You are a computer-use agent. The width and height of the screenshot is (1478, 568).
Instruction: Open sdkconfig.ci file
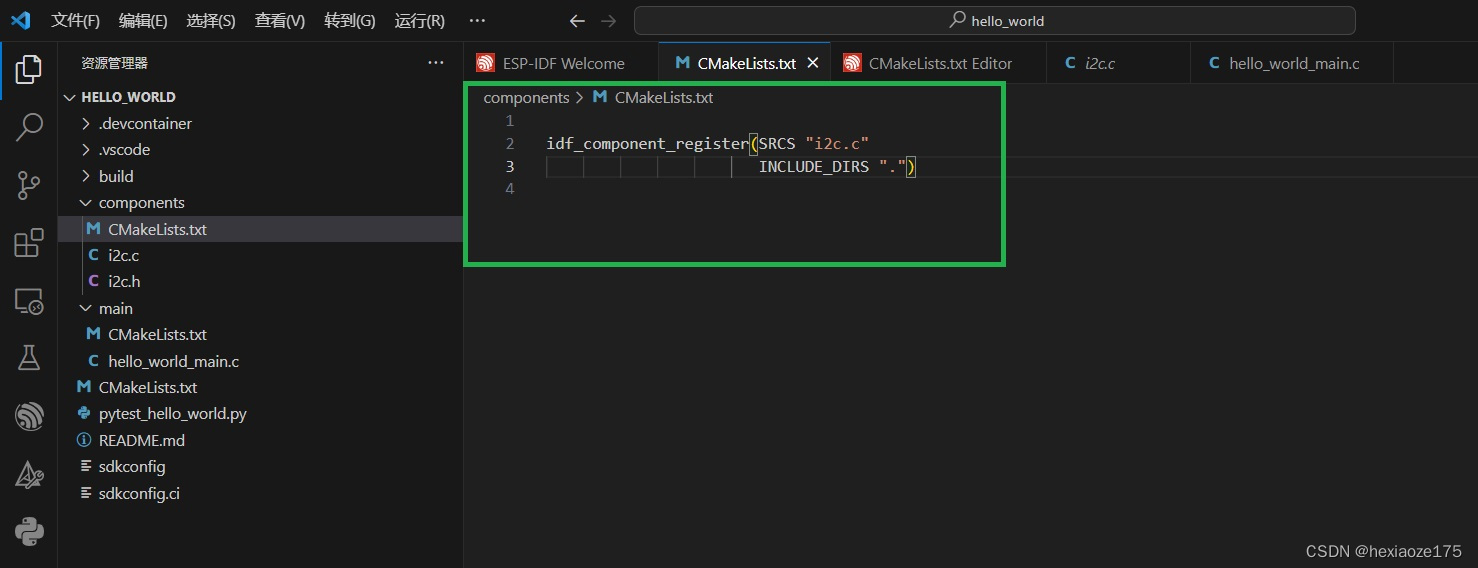(x=260, y=493)
